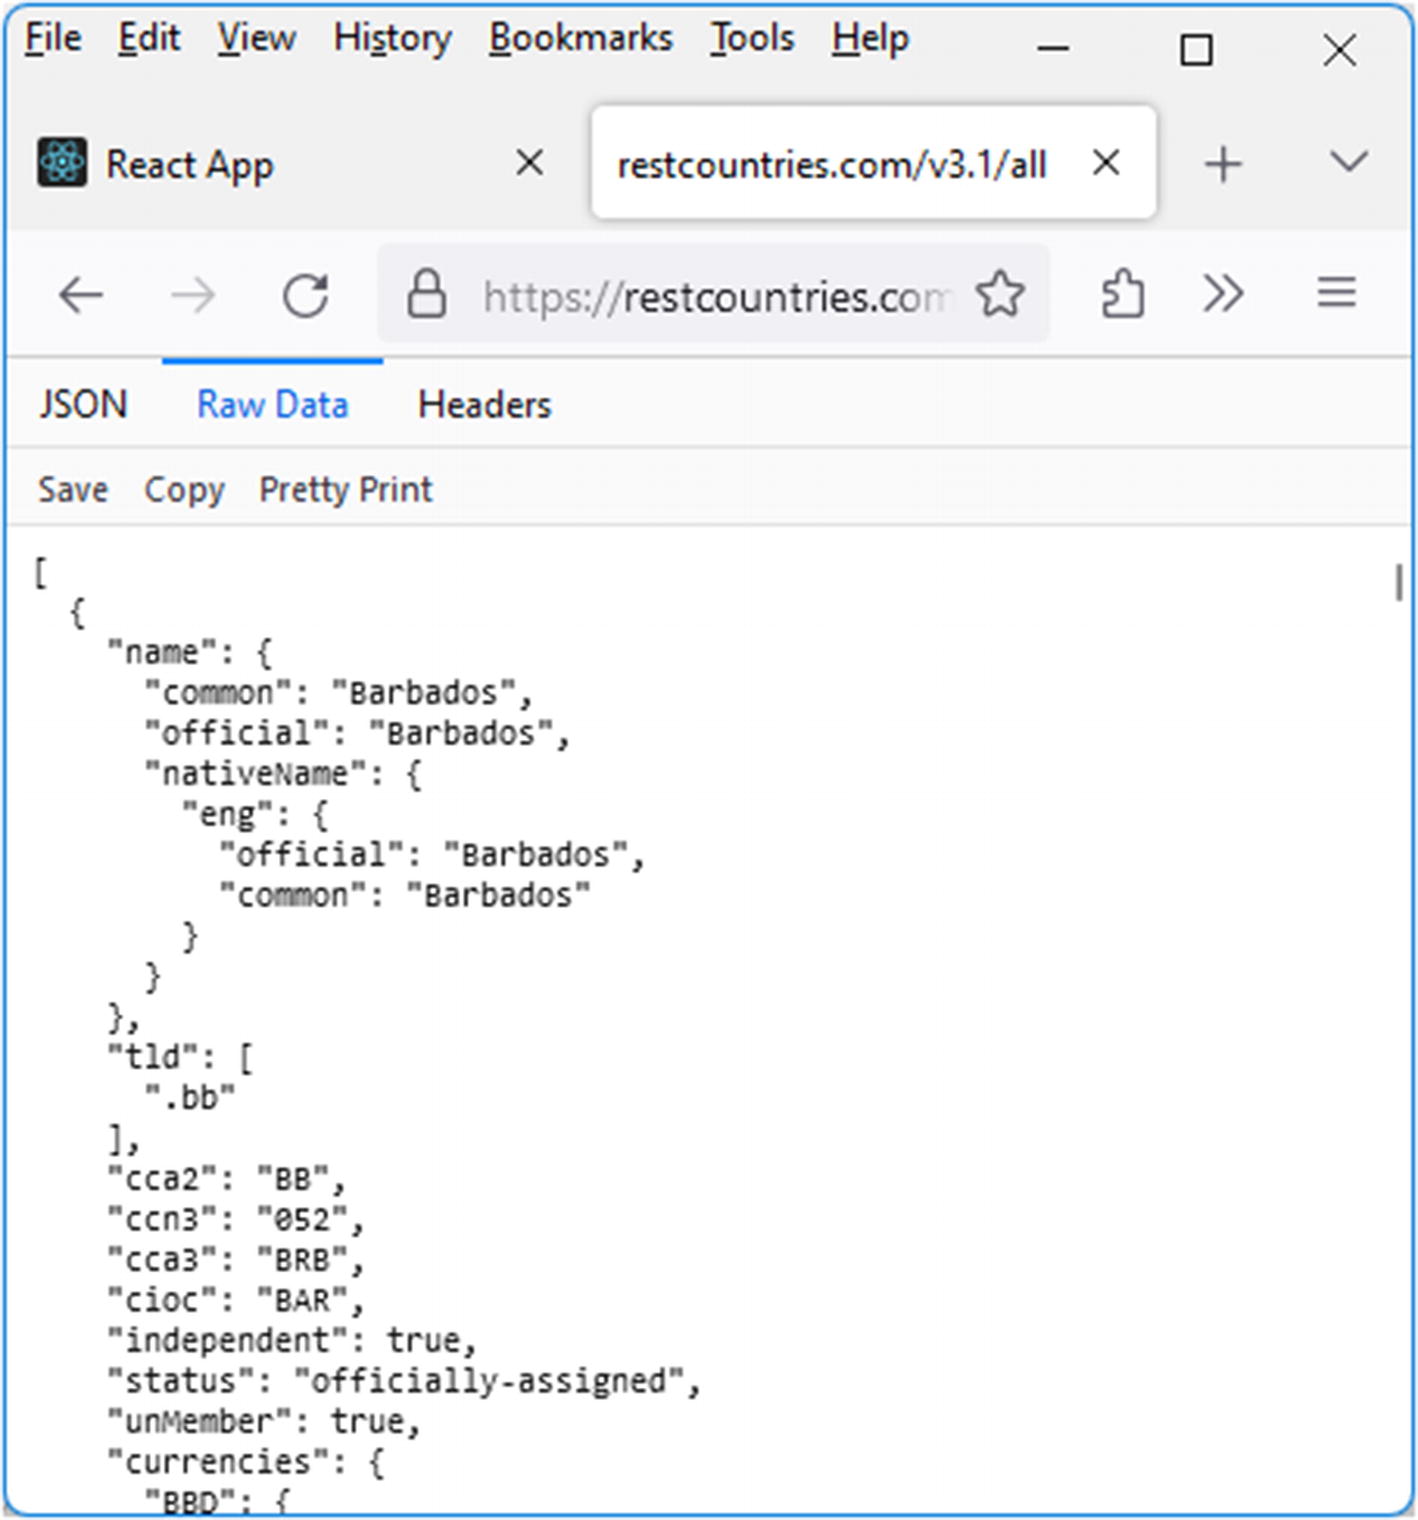Open the extensions puzzle icon
Screen dimensions: 1418x1520
pyautogui.click(x=1122, y=295)
